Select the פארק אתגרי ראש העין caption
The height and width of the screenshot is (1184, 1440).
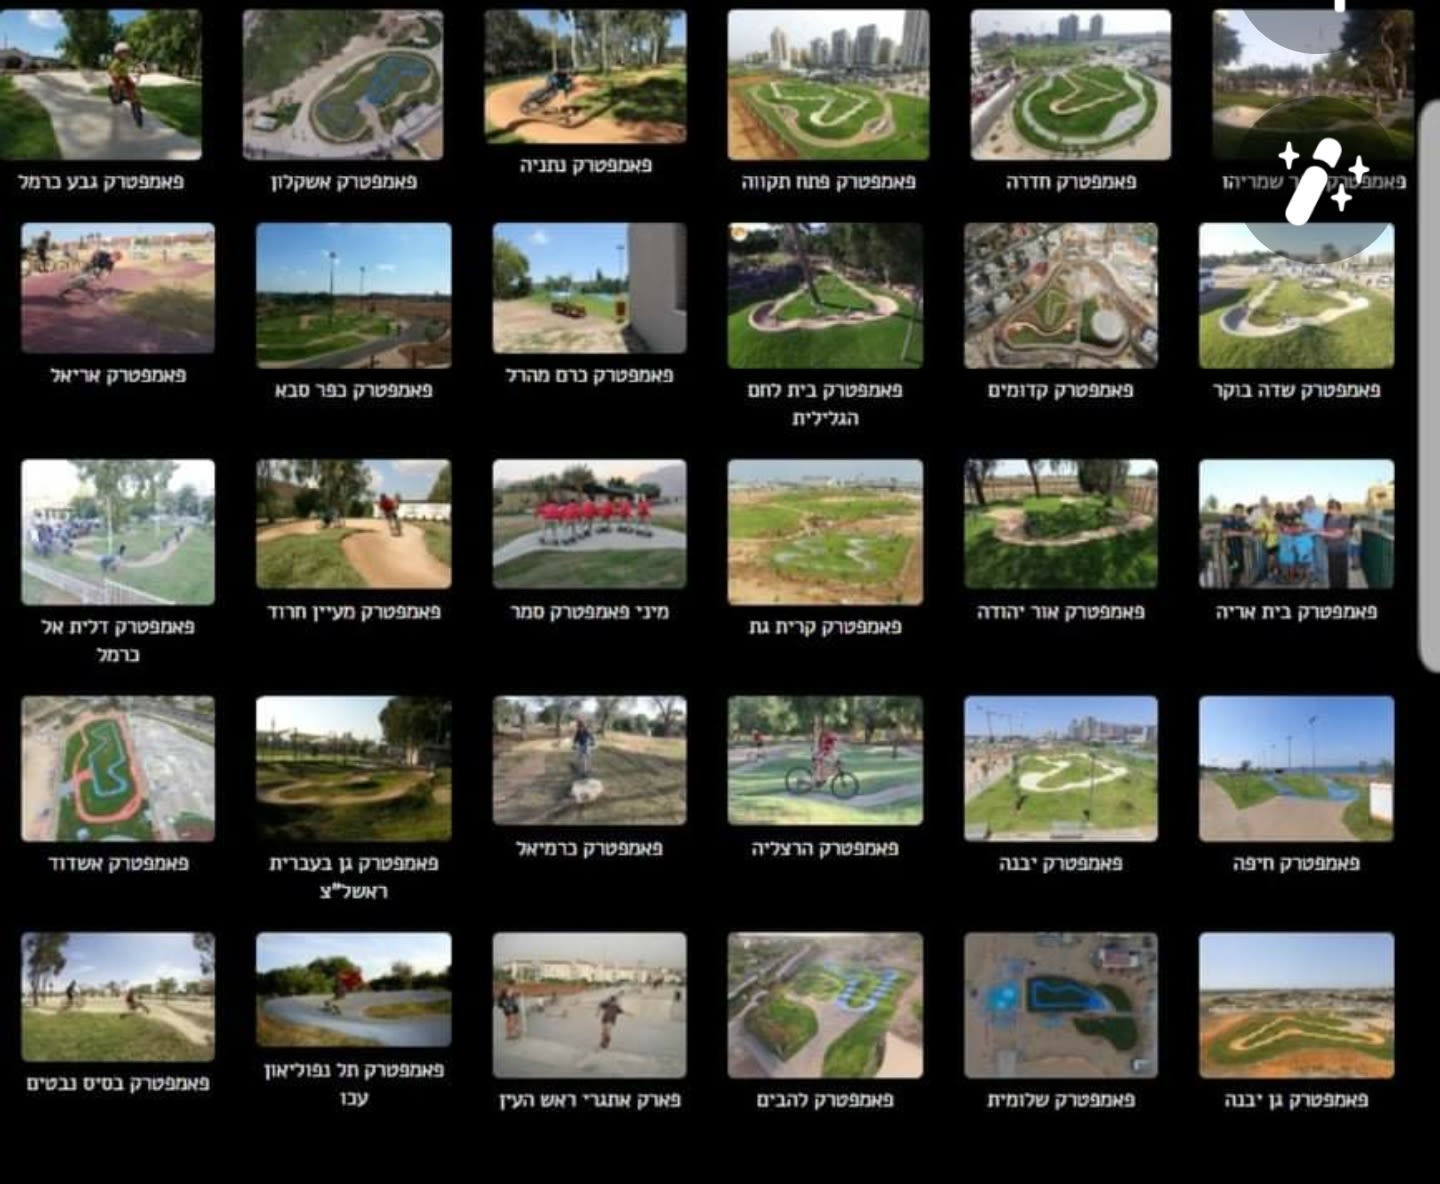[590, 1100]
